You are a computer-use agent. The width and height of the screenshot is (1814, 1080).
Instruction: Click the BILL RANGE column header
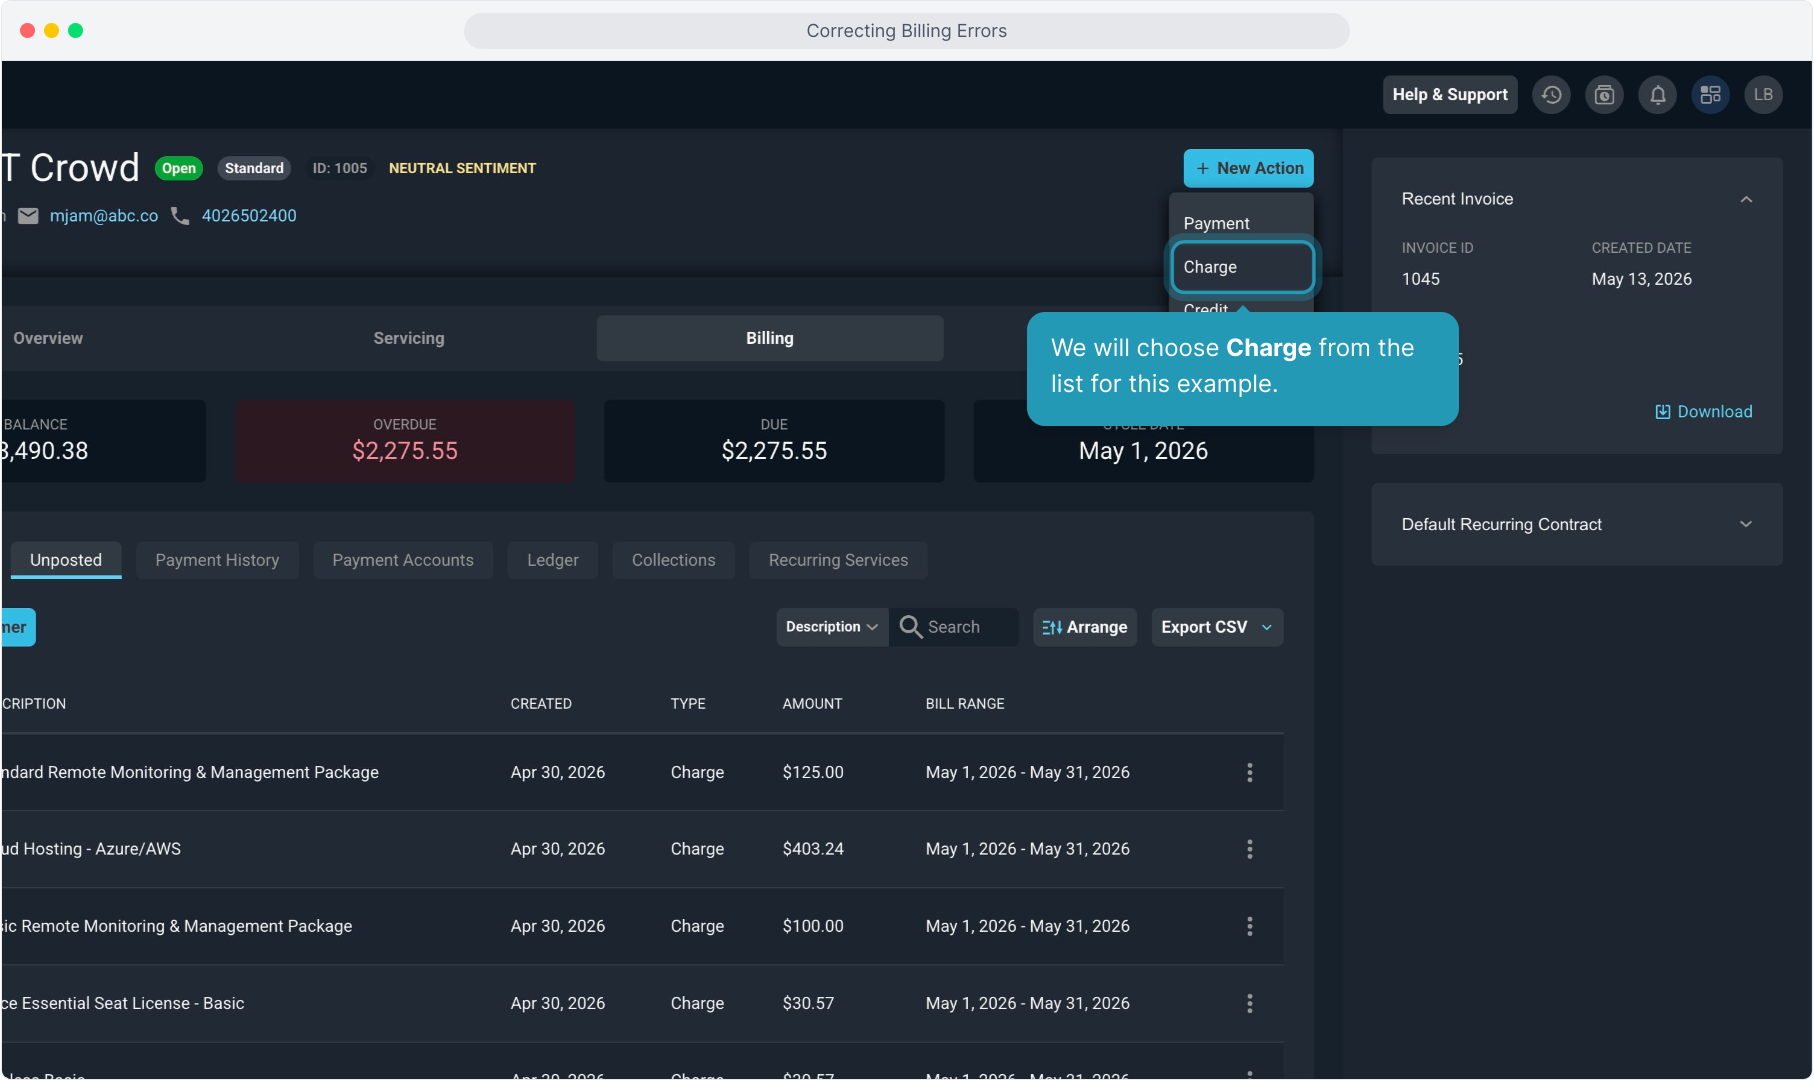click(965, 704)
